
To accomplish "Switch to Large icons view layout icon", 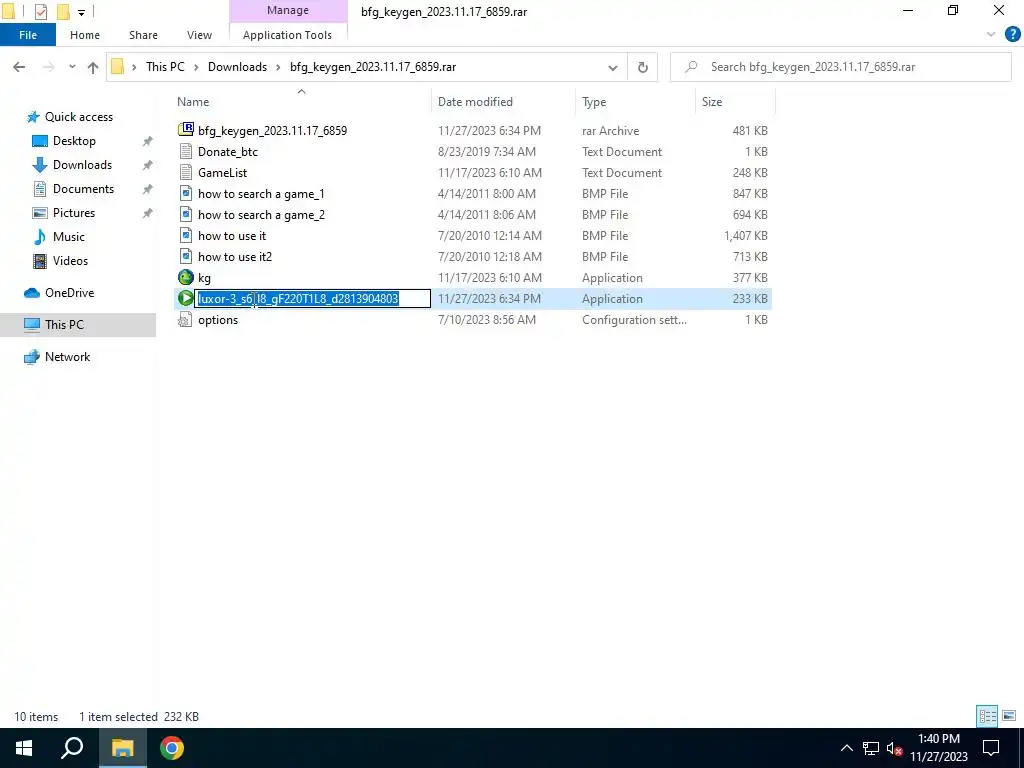I will [x=1009, y=716].
